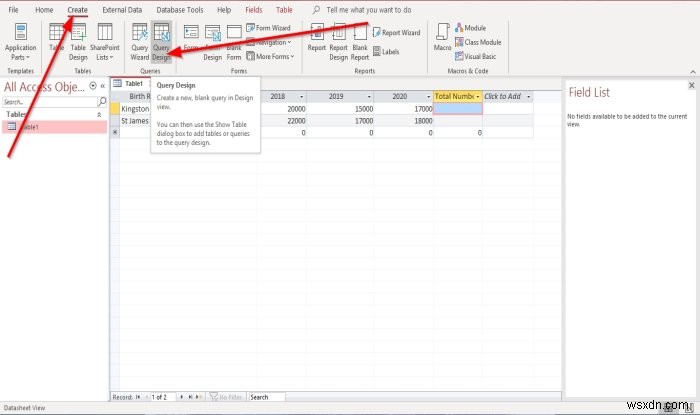
Task: Click the navigation search magnifier icon
Action: (x=102, y=102)
